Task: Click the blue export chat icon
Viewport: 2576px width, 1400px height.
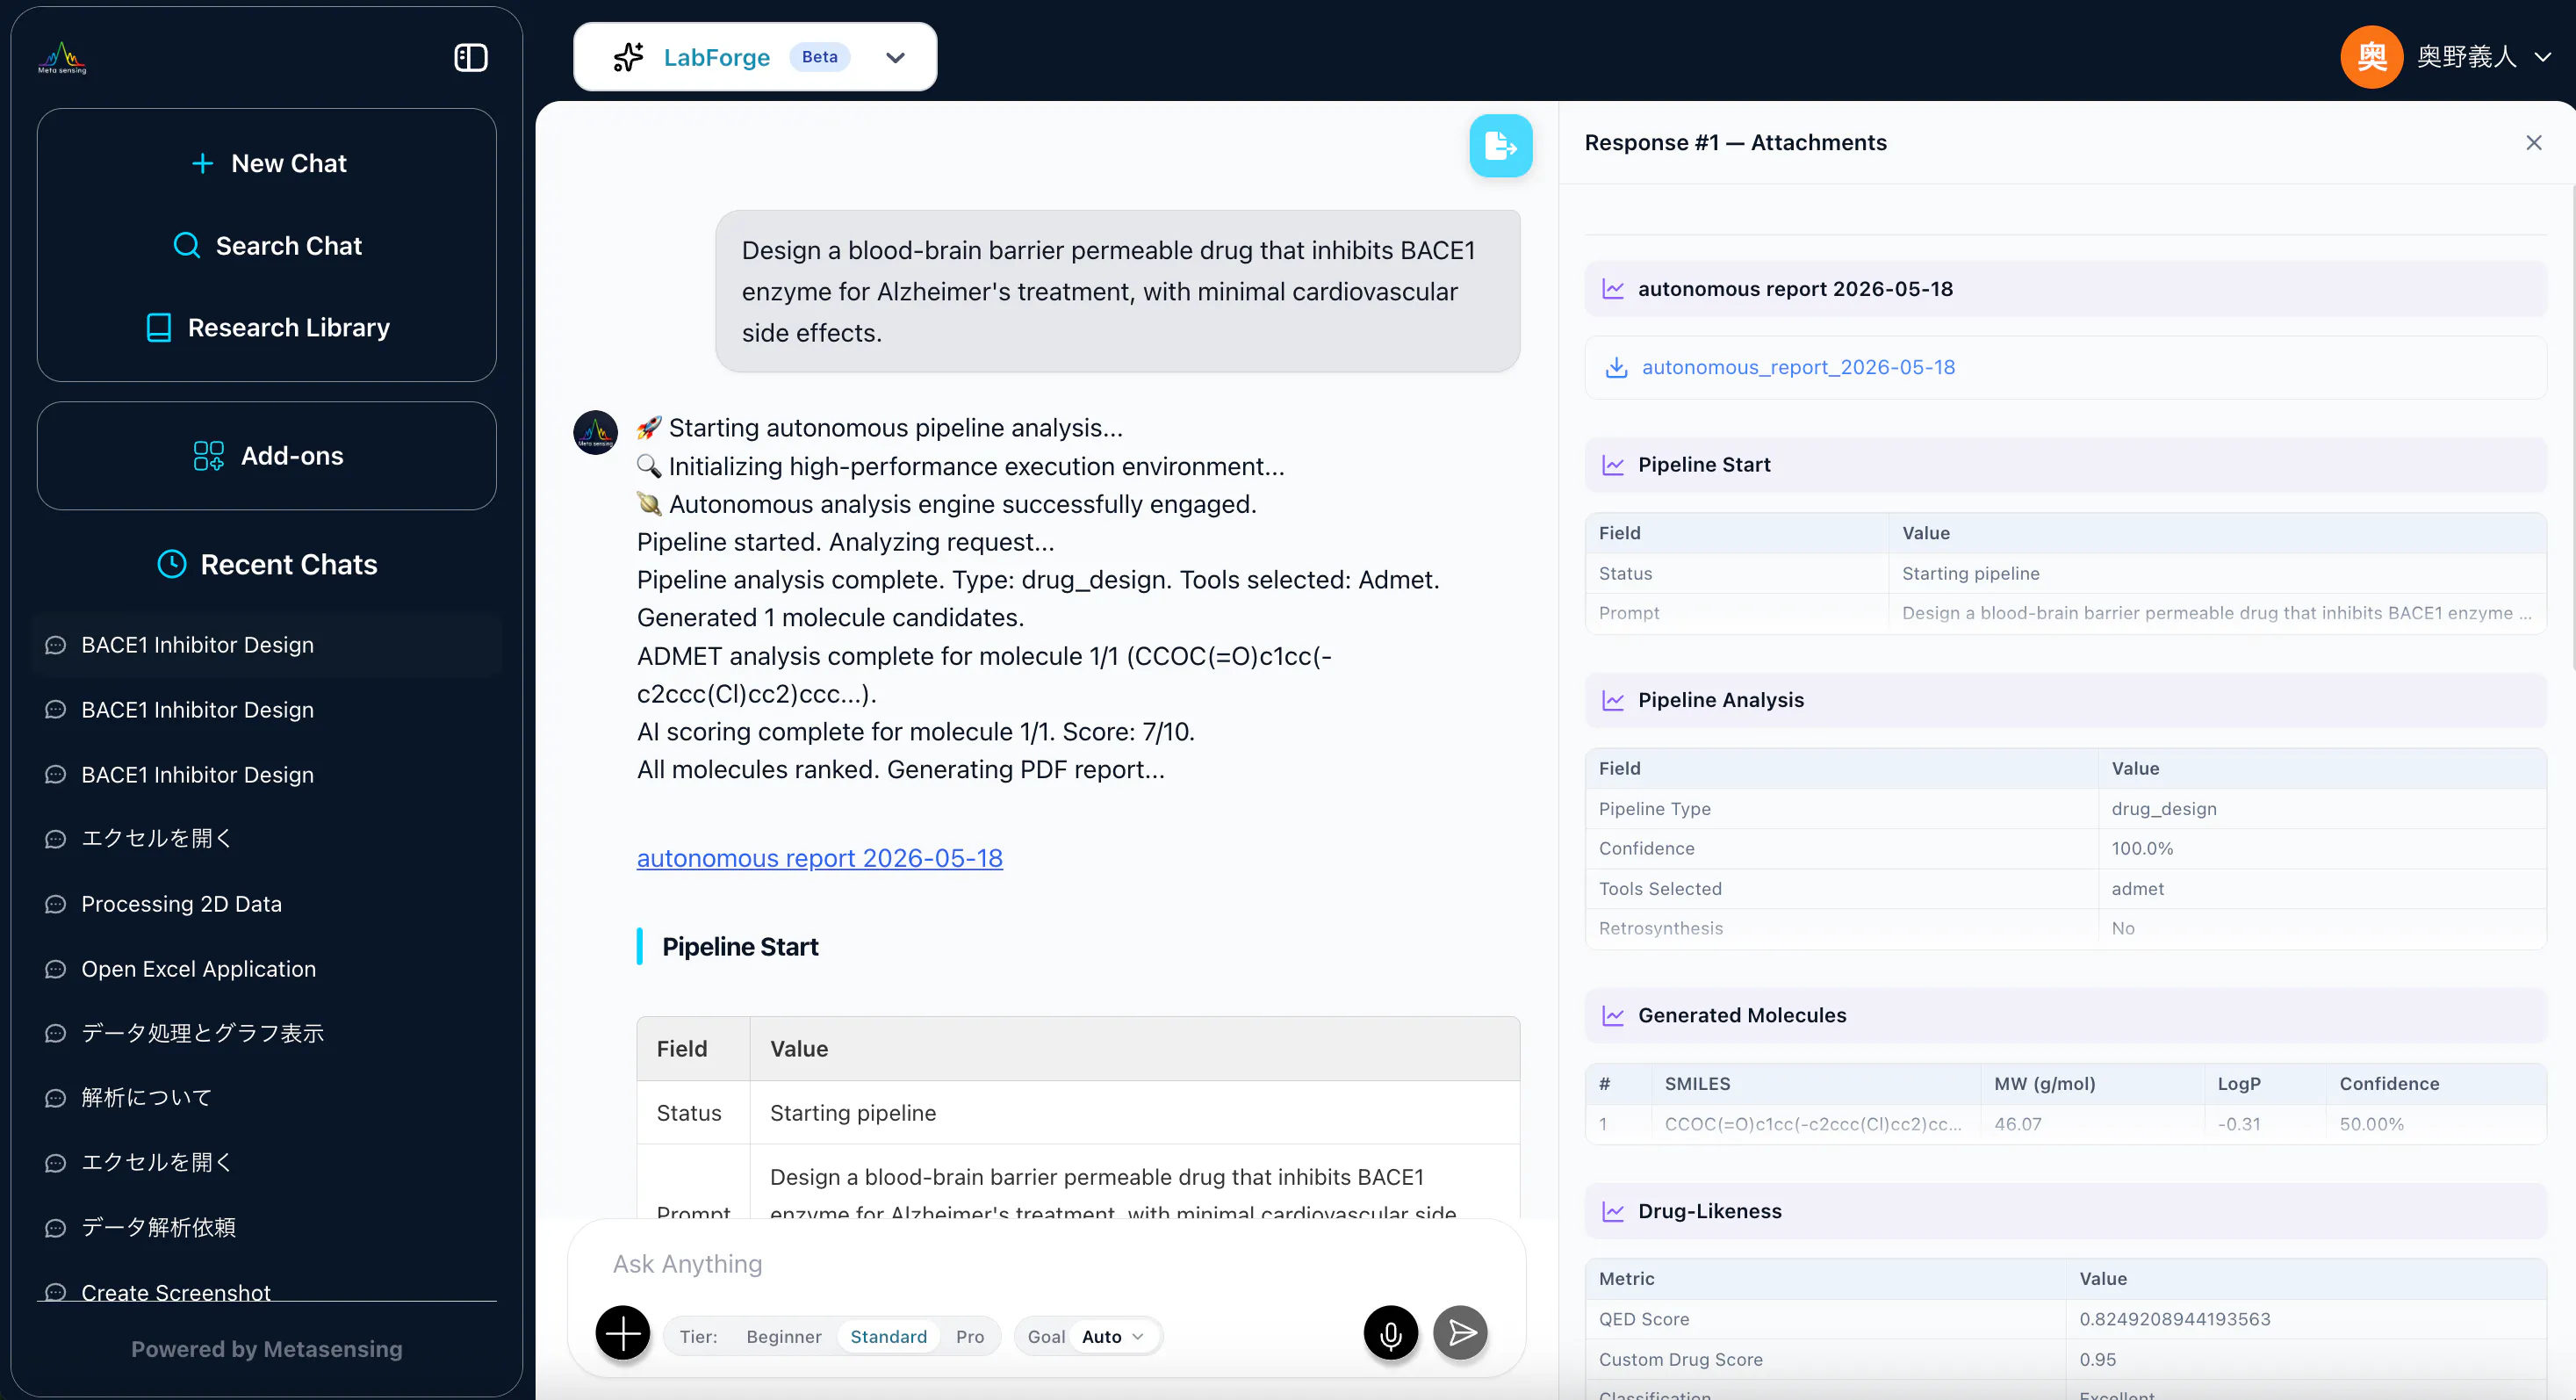Action: [x=1500, y=146]
